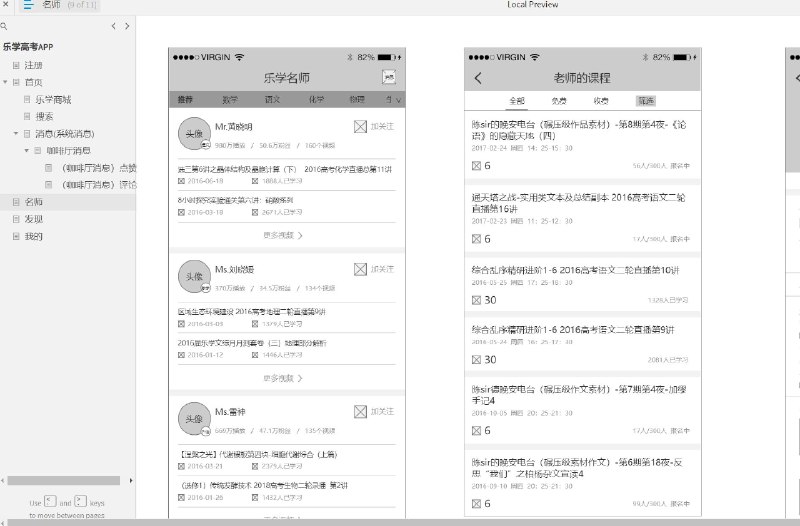Select the 收费 course tab
800x526 pixels.
pos(601,101)
